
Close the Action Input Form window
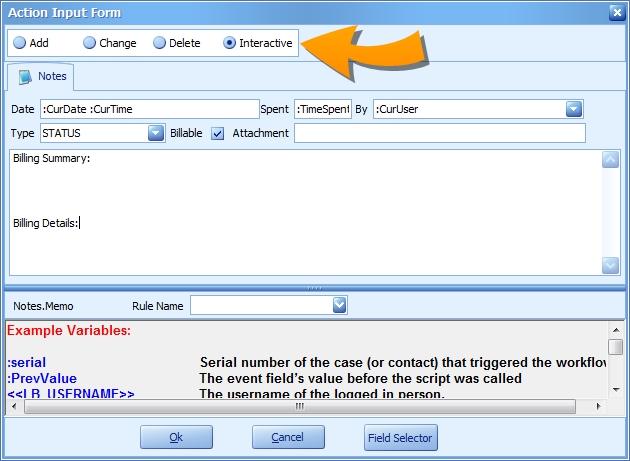pos(617,12)
